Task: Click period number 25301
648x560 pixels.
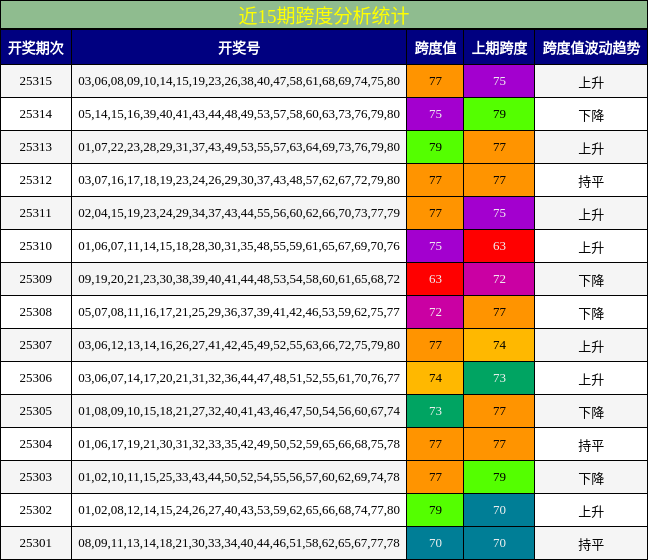Action: click(36, 543)
